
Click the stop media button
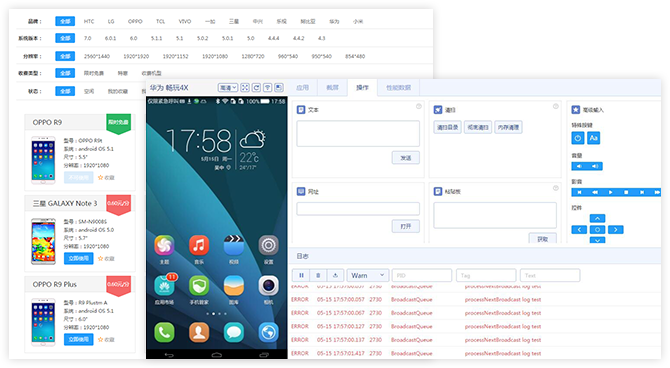pyautogui.click(x=626, y=192)
